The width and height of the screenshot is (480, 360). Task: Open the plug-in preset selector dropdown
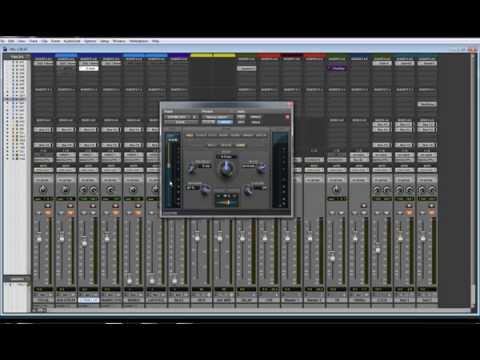217,117
